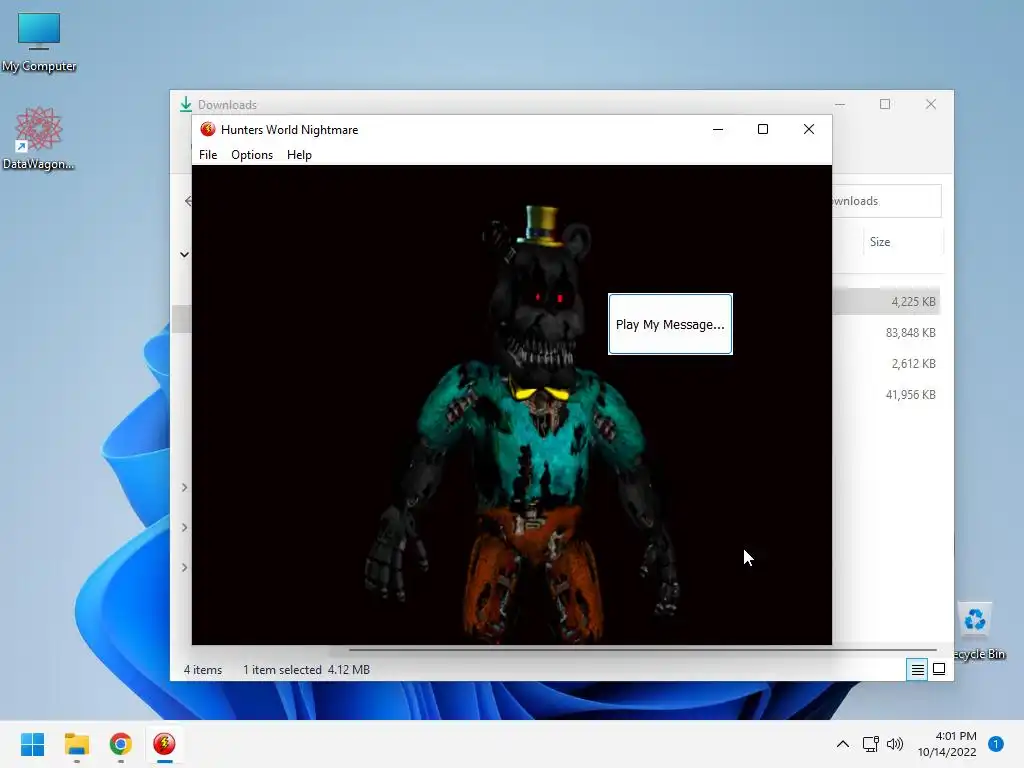
Task: Expand the first collapsed navigation pane item
Action: (184, 487)
